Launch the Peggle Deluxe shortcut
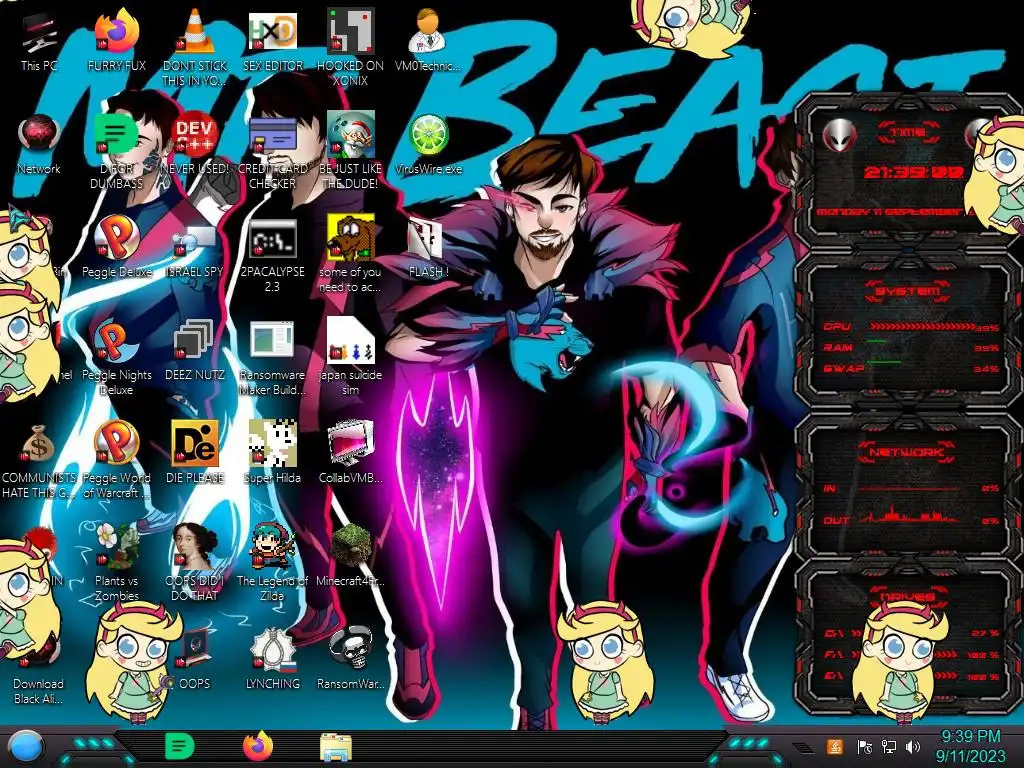Viewport: 1024px width, 768px height. point(116,247)
